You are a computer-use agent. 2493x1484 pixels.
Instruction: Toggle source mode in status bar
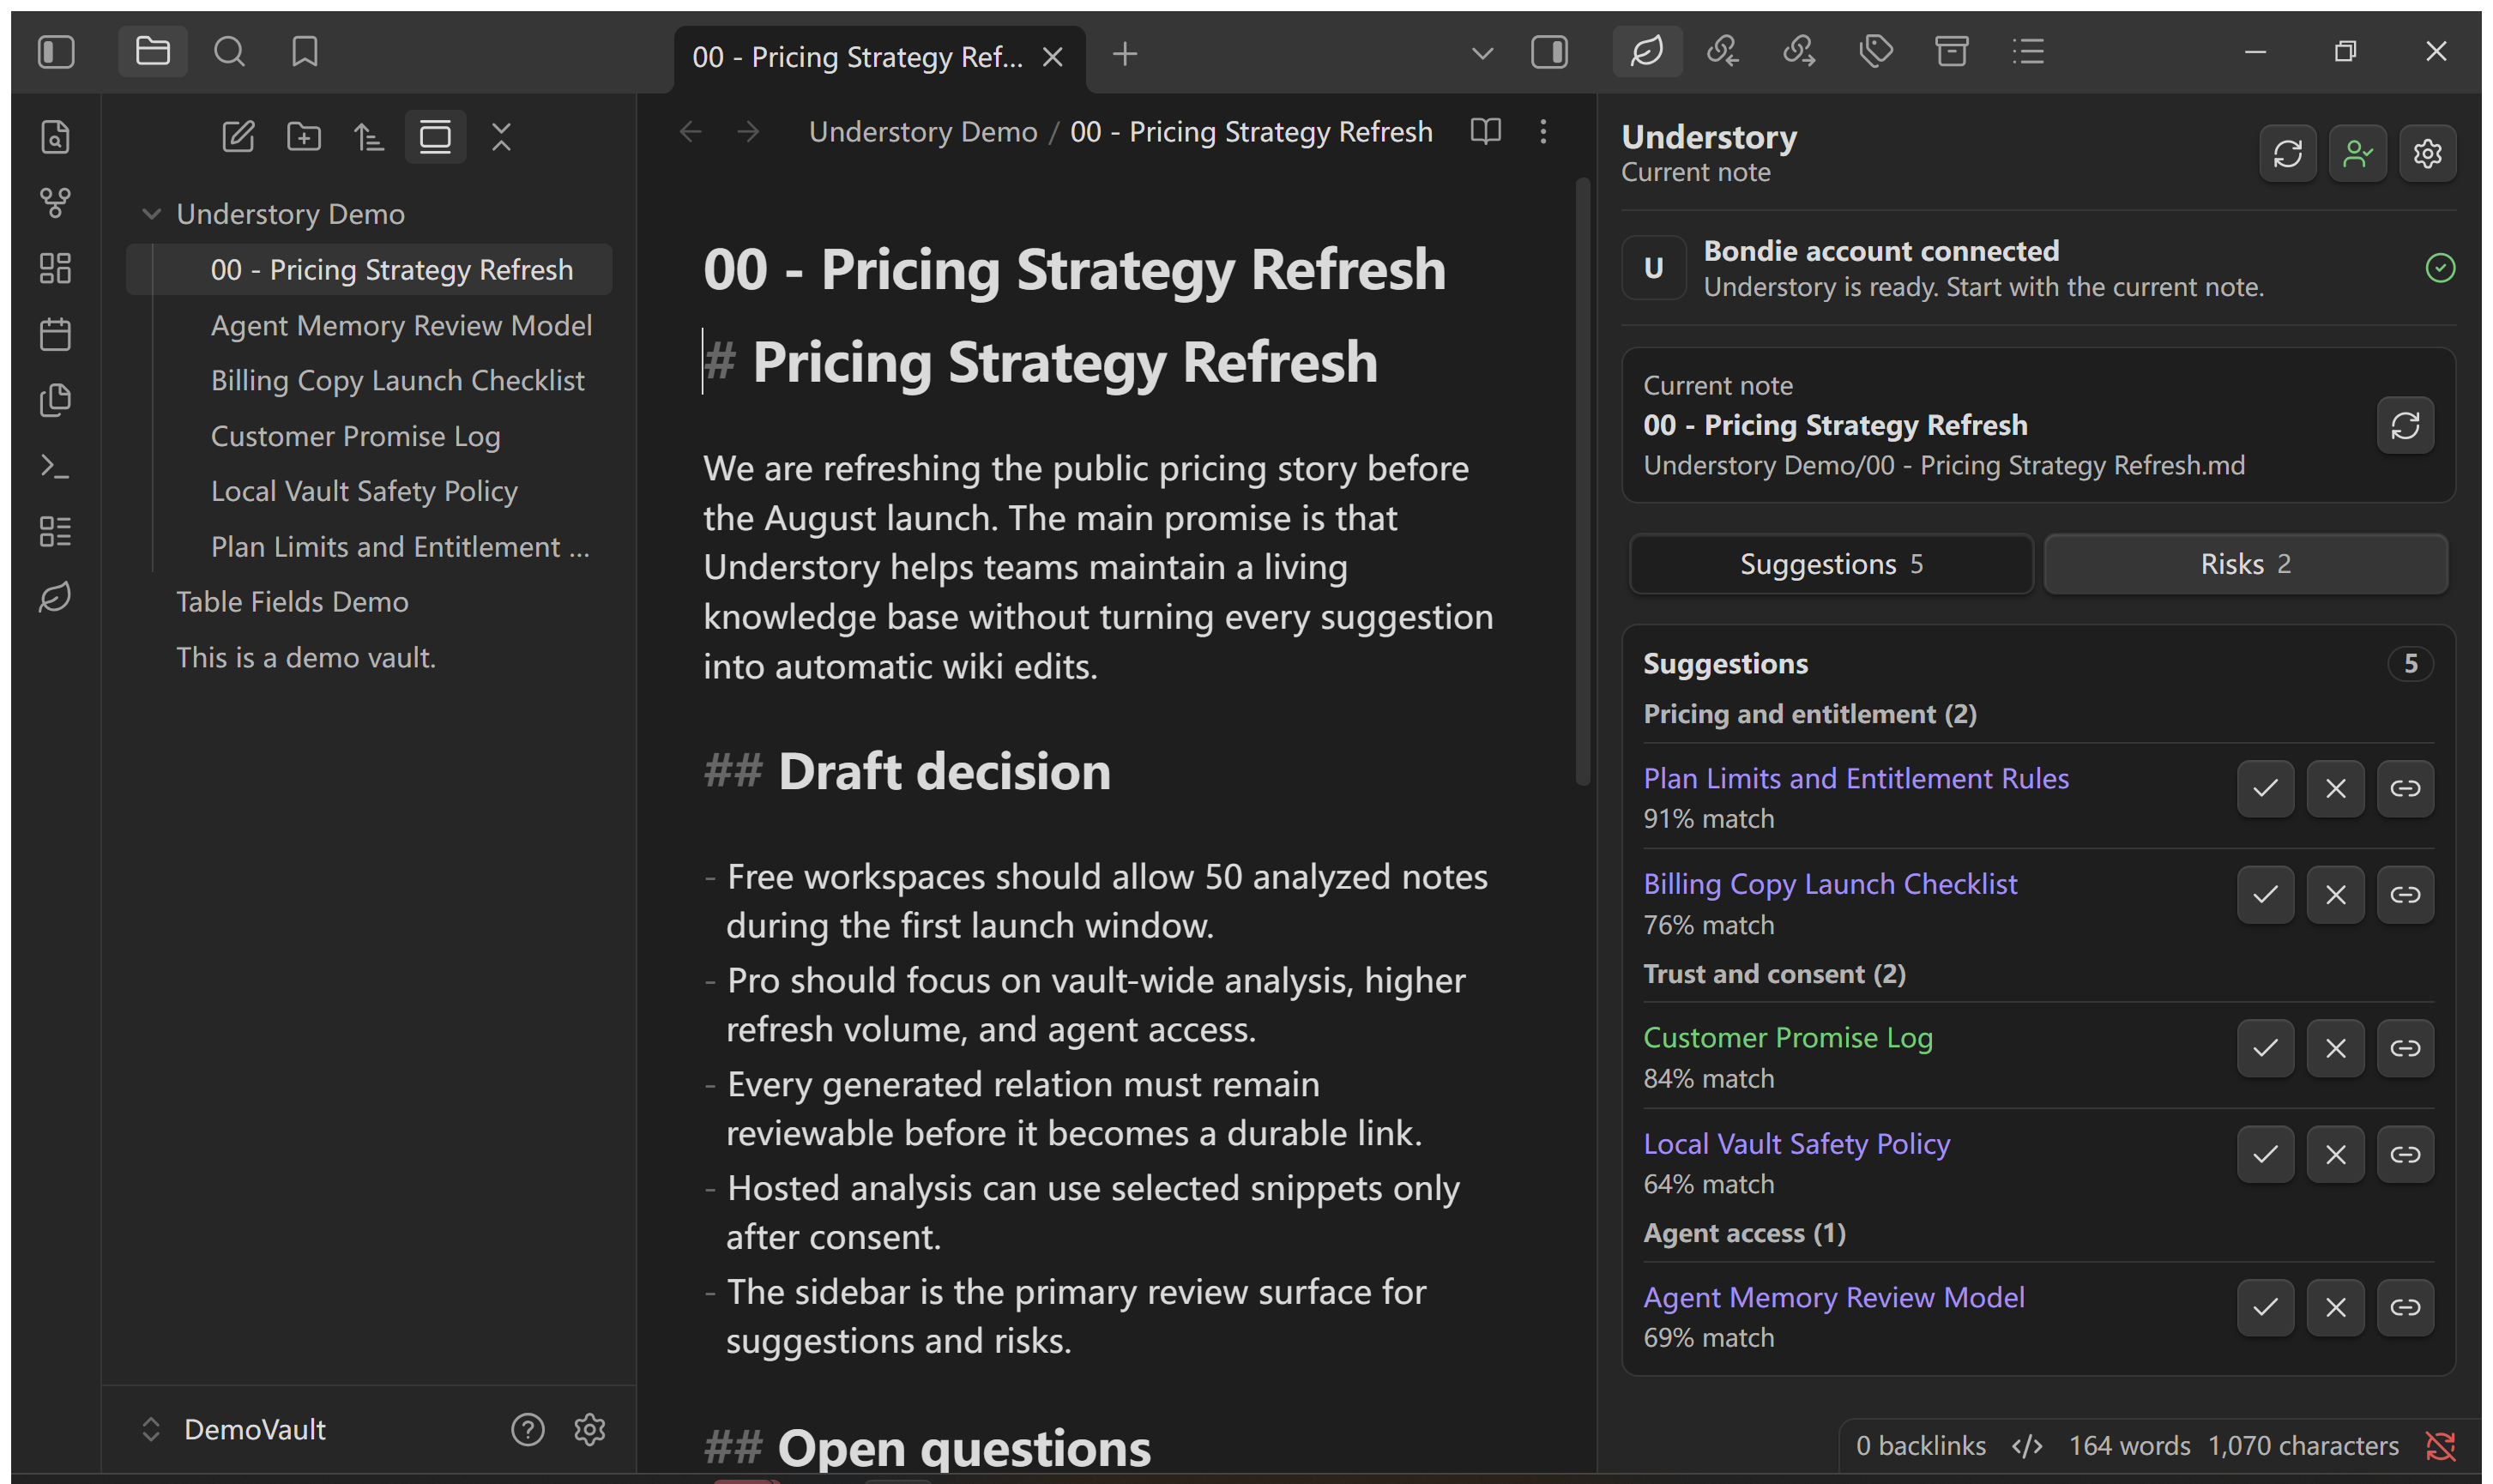pos(2027,1446)
